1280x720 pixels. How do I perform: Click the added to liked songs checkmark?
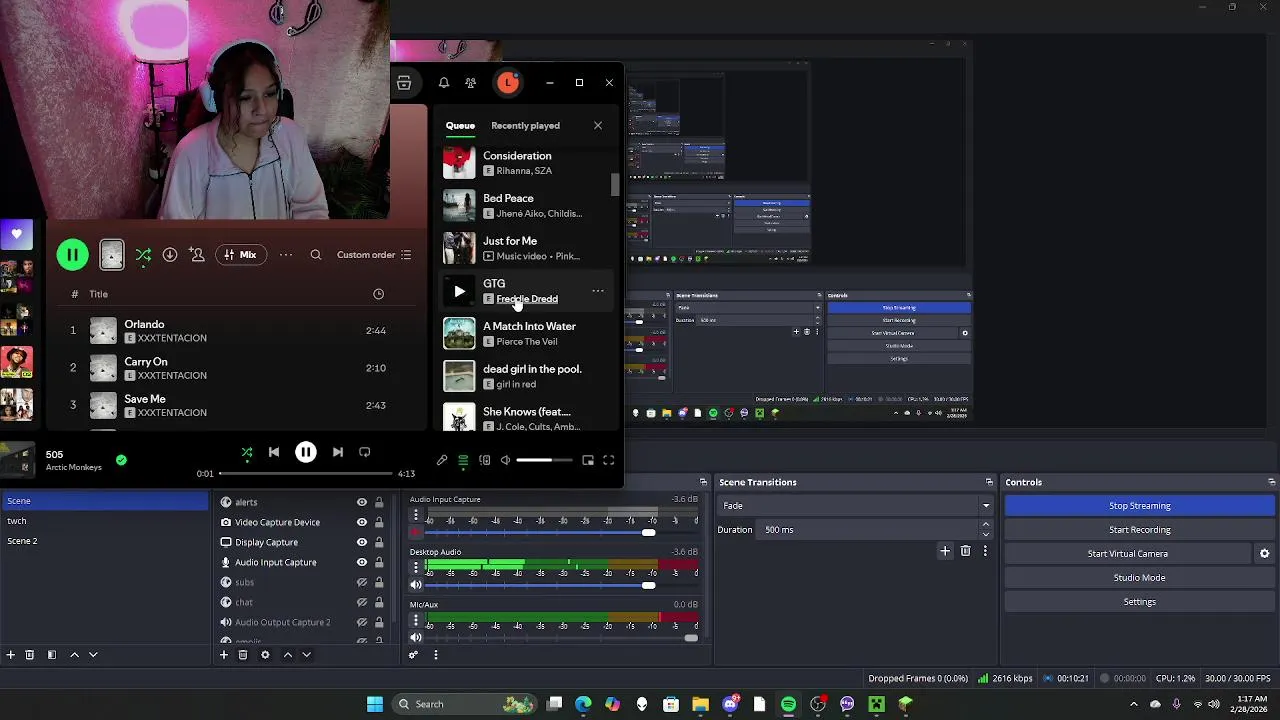point(121,460)
